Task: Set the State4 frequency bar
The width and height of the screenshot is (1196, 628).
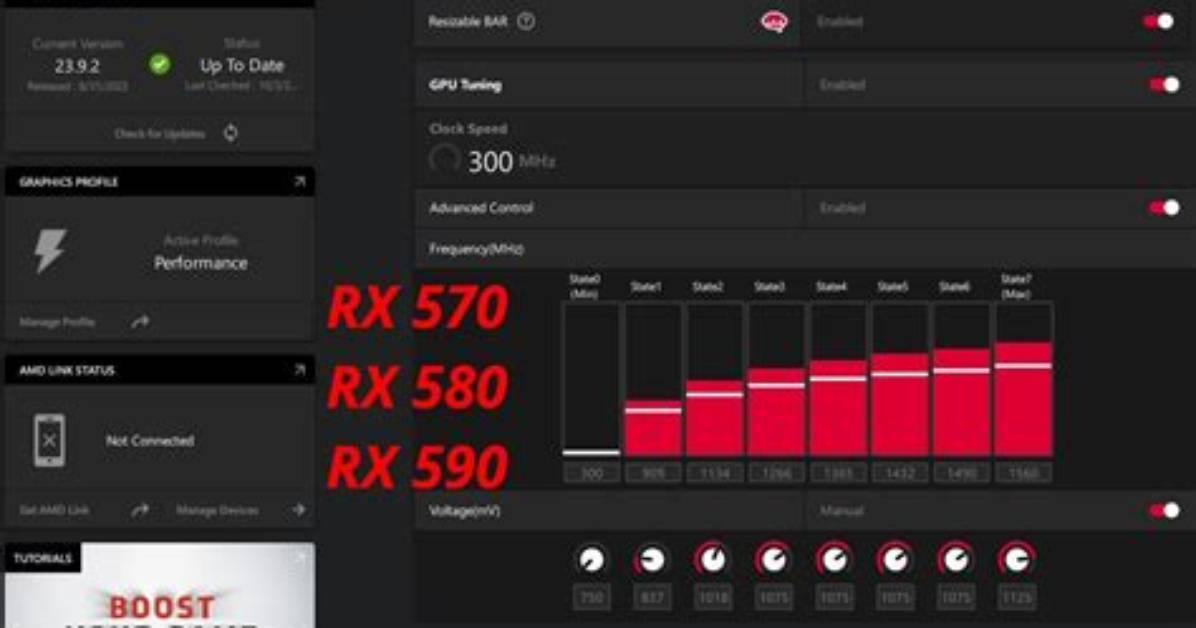Action: tap(838, 379)
